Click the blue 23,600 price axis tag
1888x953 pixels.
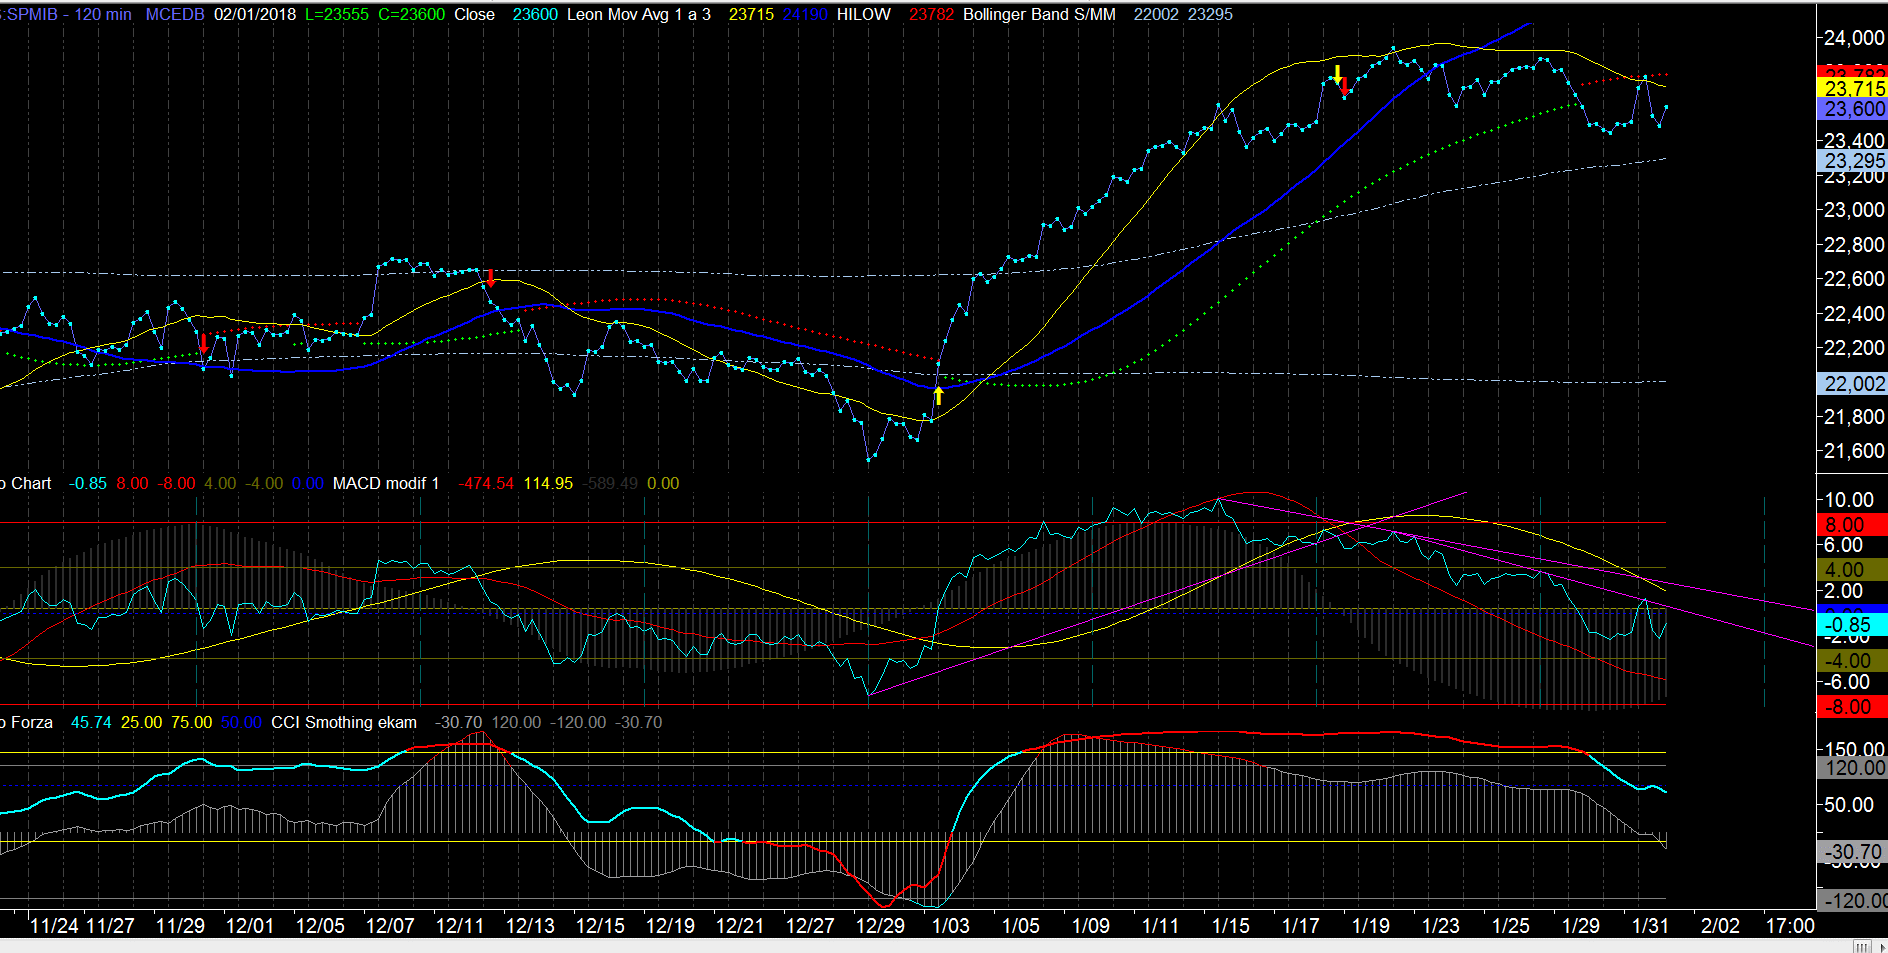pos(1852,109)
